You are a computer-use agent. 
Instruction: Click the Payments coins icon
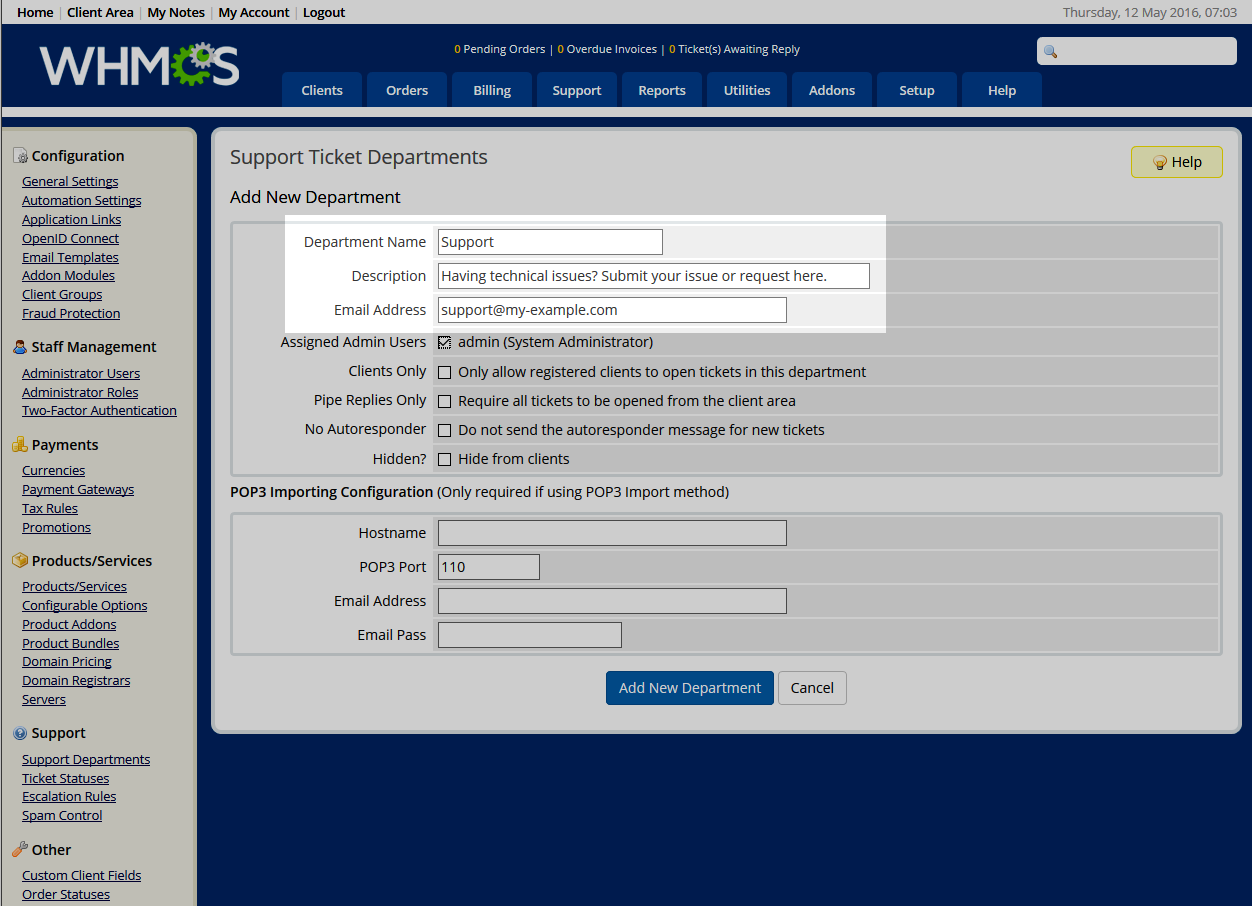pos(20,445)
